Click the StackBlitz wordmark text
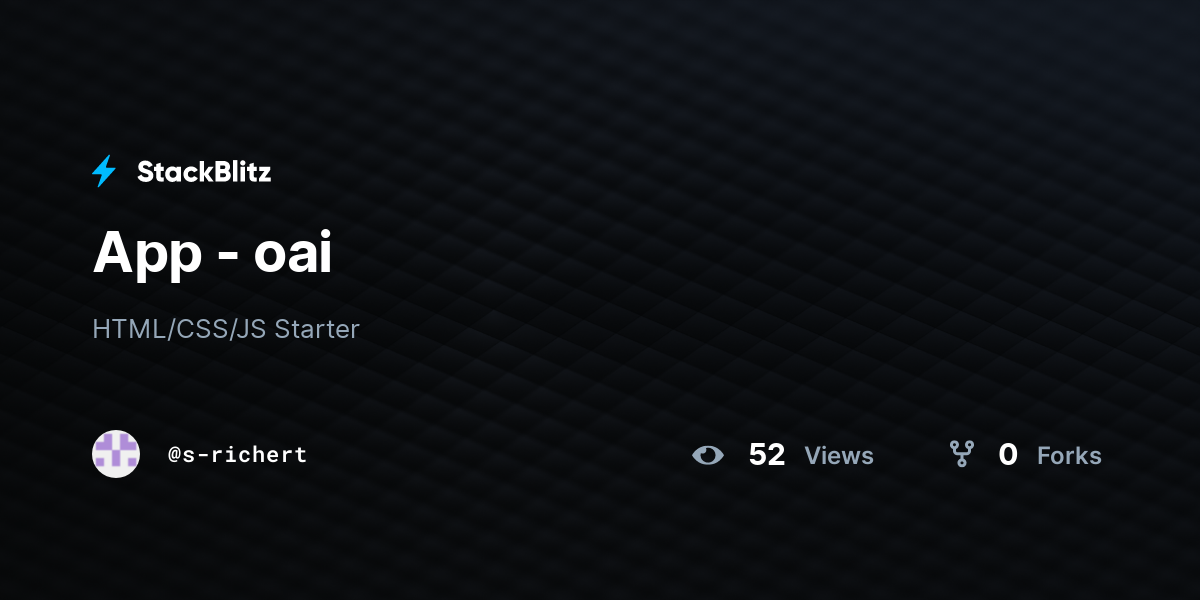The height and width of the screenshot is (600, 1200). coord(204,172)
